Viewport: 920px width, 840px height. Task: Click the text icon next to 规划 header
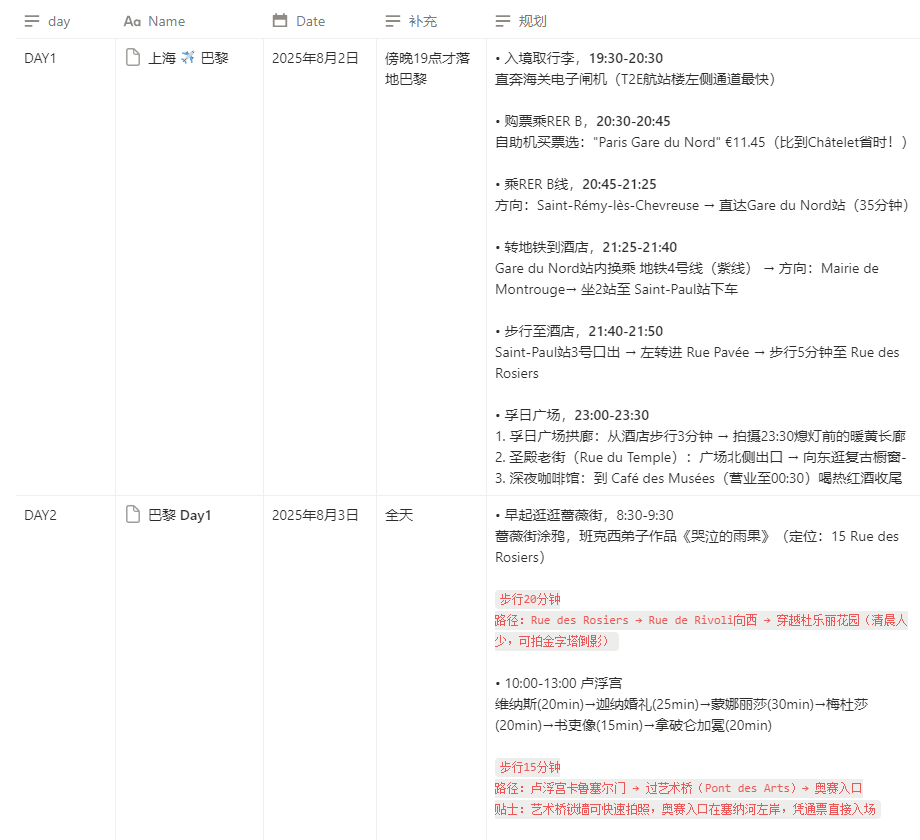(x=503, y=21)
